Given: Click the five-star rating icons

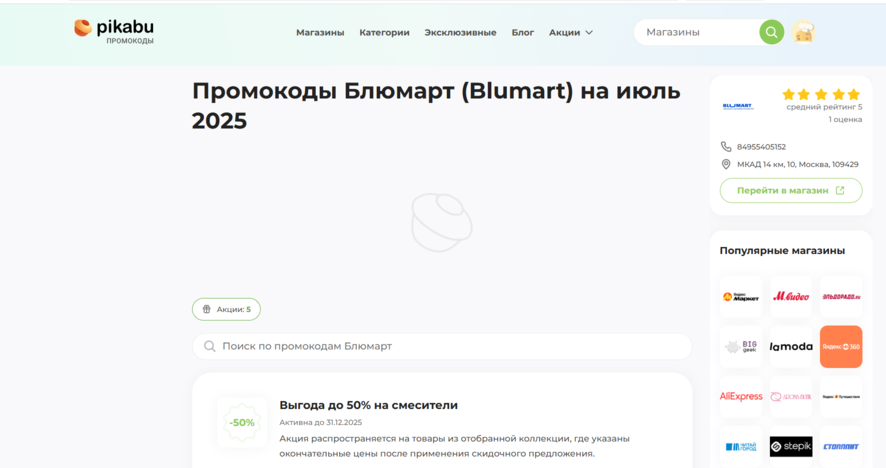Looking at the screenshot, I should [821, 94].
